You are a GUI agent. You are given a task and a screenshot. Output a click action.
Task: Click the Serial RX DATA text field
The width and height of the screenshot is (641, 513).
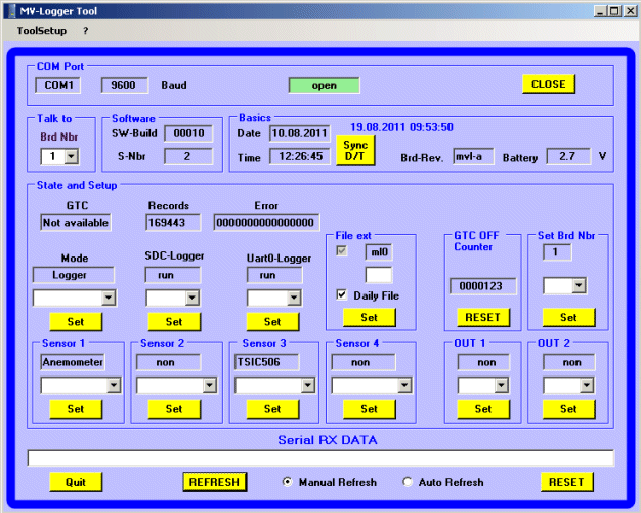(x=320, y=458)
